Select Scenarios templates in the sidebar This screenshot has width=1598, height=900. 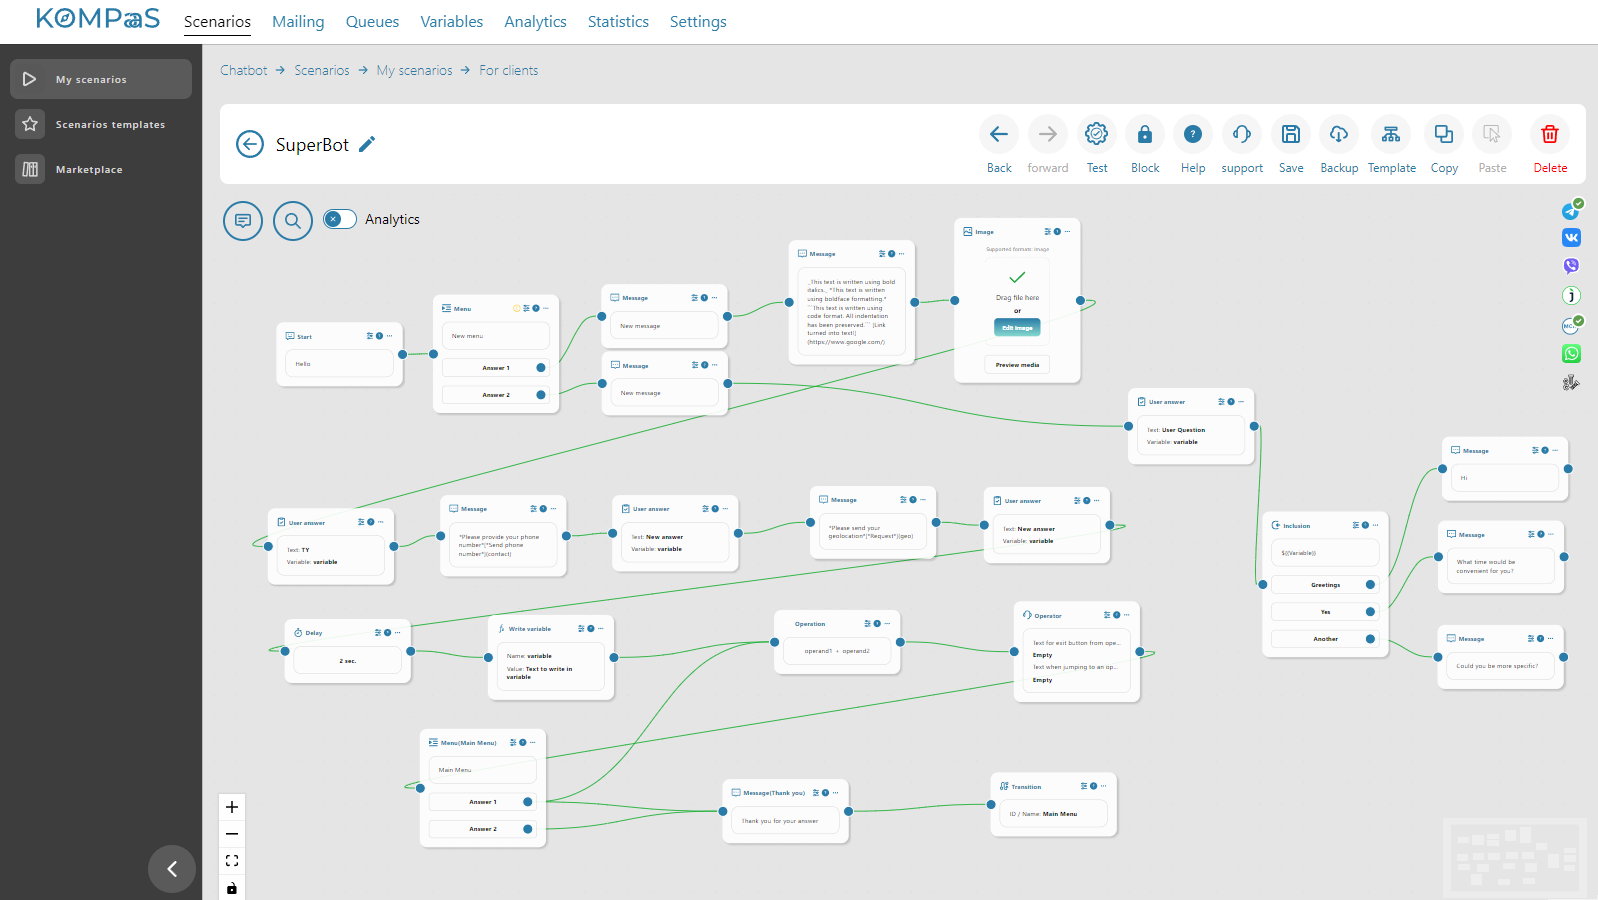(x=101, y=124)
